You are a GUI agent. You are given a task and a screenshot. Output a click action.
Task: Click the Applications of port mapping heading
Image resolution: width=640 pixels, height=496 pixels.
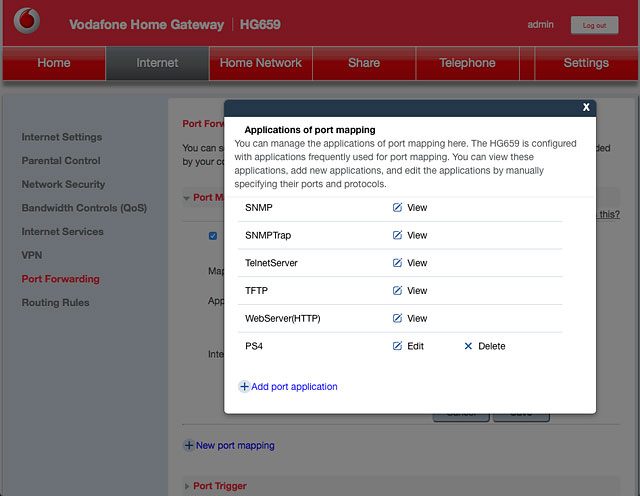(x=310, y=130)
